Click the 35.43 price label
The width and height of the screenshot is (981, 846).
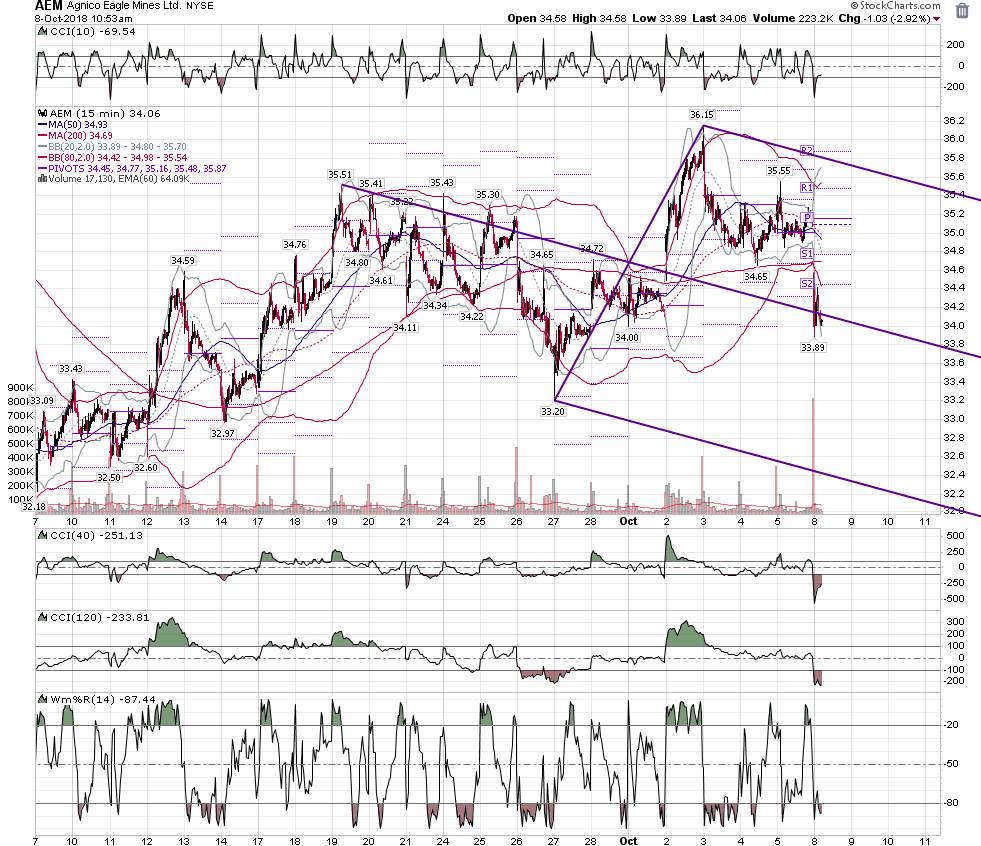pos(442,183)
